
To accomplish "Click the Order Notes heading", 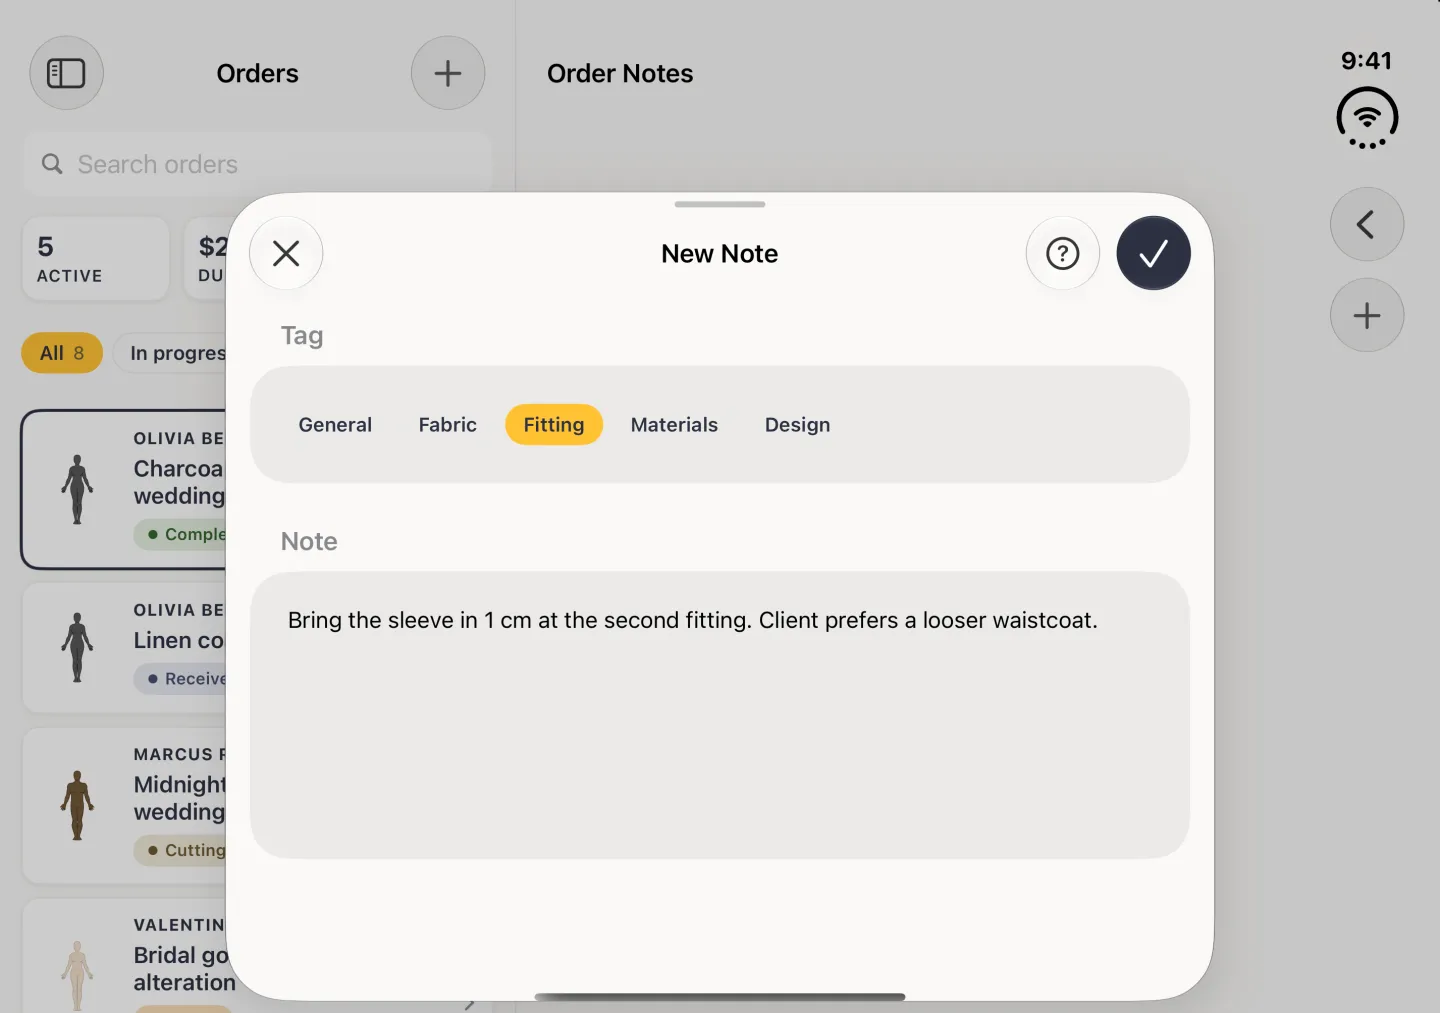I will 620,73.
